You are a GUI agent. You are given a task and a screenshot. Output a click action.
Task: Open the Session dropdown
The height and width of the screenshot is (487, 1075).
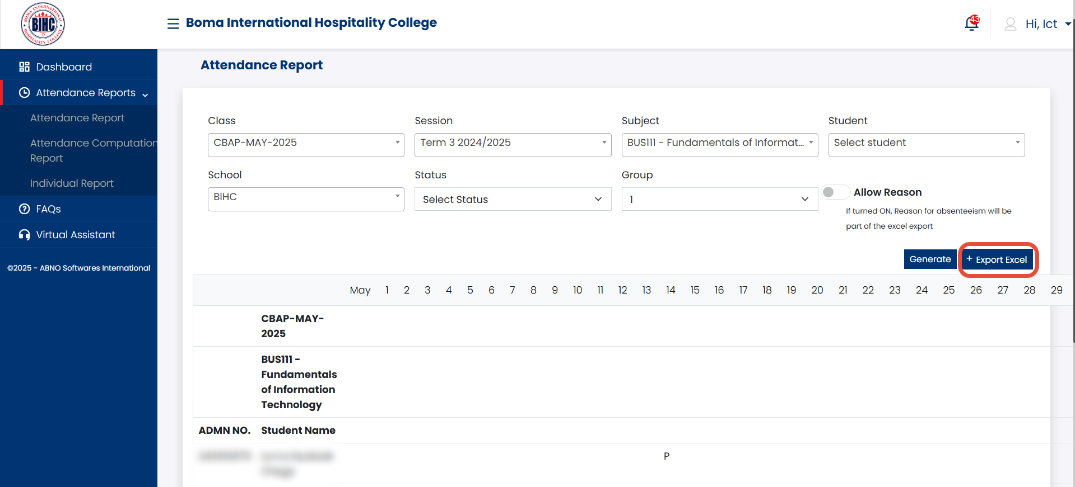point(512,143)
